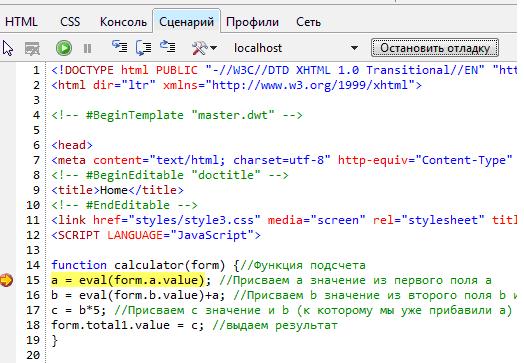Activate the select element arrow tool
The height and width of the screenshot is (363, 524).
8,48
